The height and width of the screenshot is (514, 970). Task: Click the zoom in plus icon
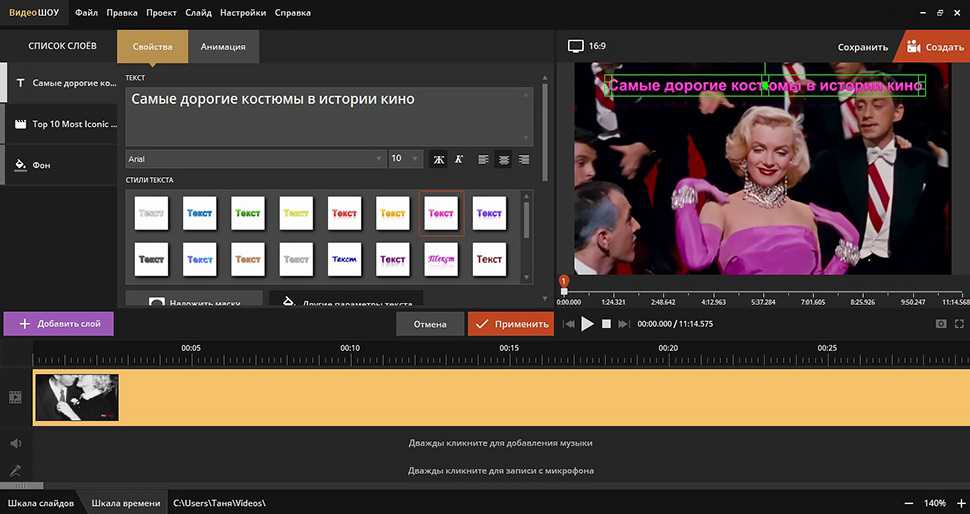tap(958, 503)
